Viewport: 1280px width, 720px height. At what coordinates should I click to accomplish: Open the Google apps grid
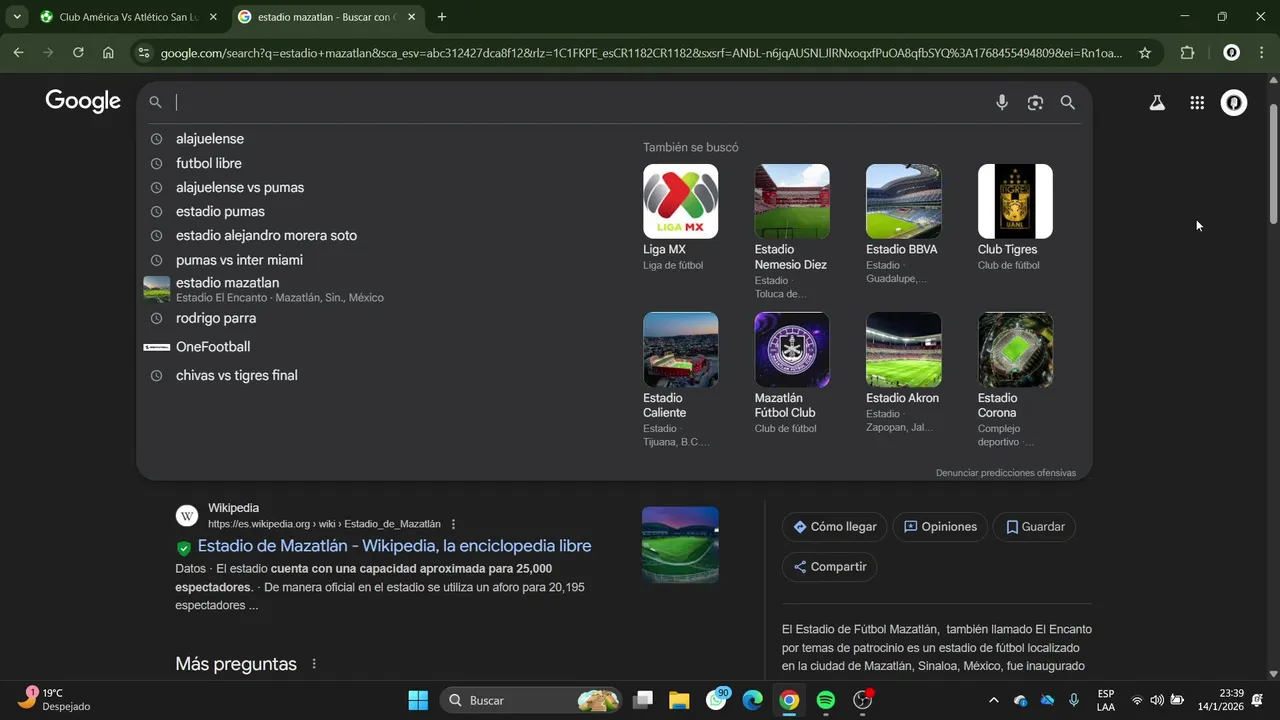(1197, 102)
